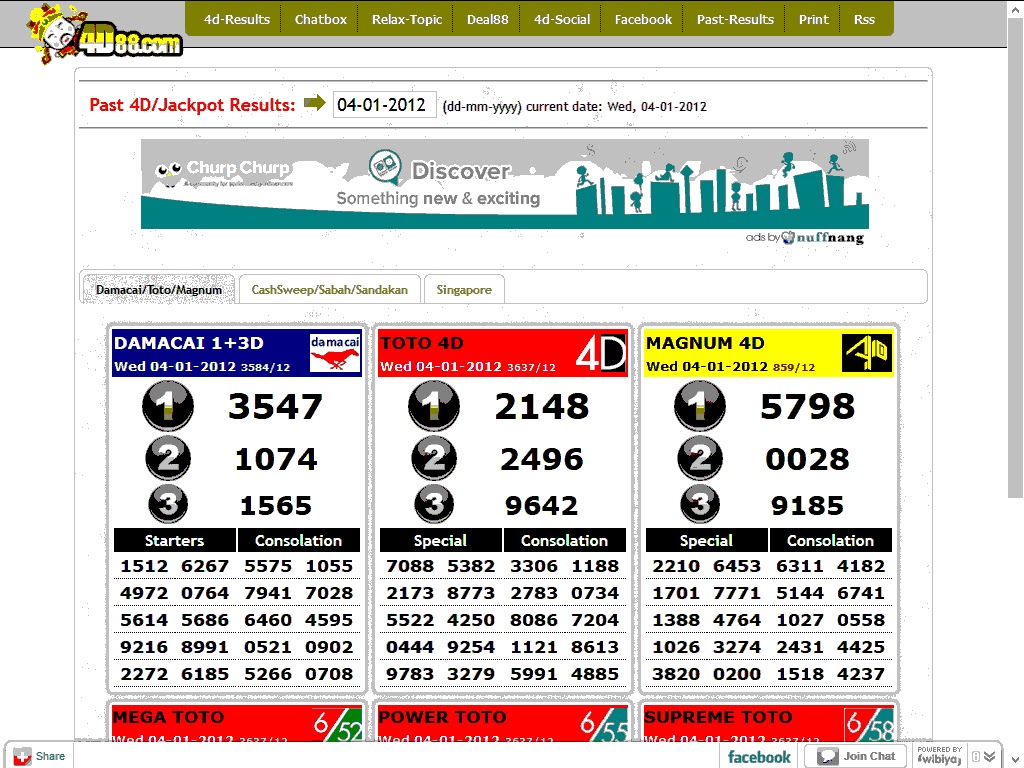Viewport: 1024px width, 768px height.
Task: Click the Print menu item
Action: tap(814, 19)
